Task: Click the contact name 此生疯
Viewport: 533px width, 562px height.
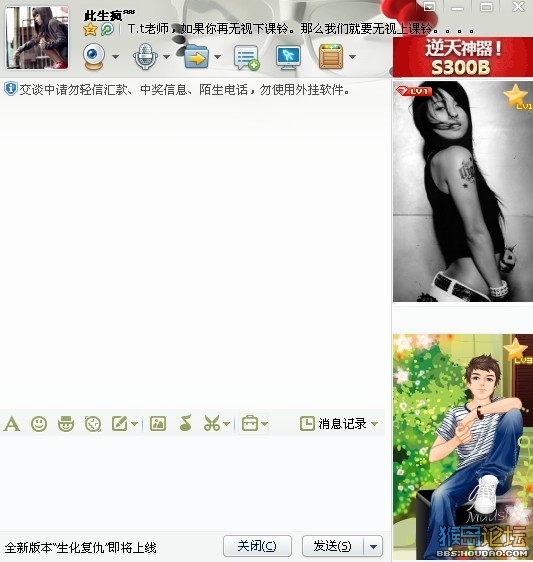Action: pos(109,15)
